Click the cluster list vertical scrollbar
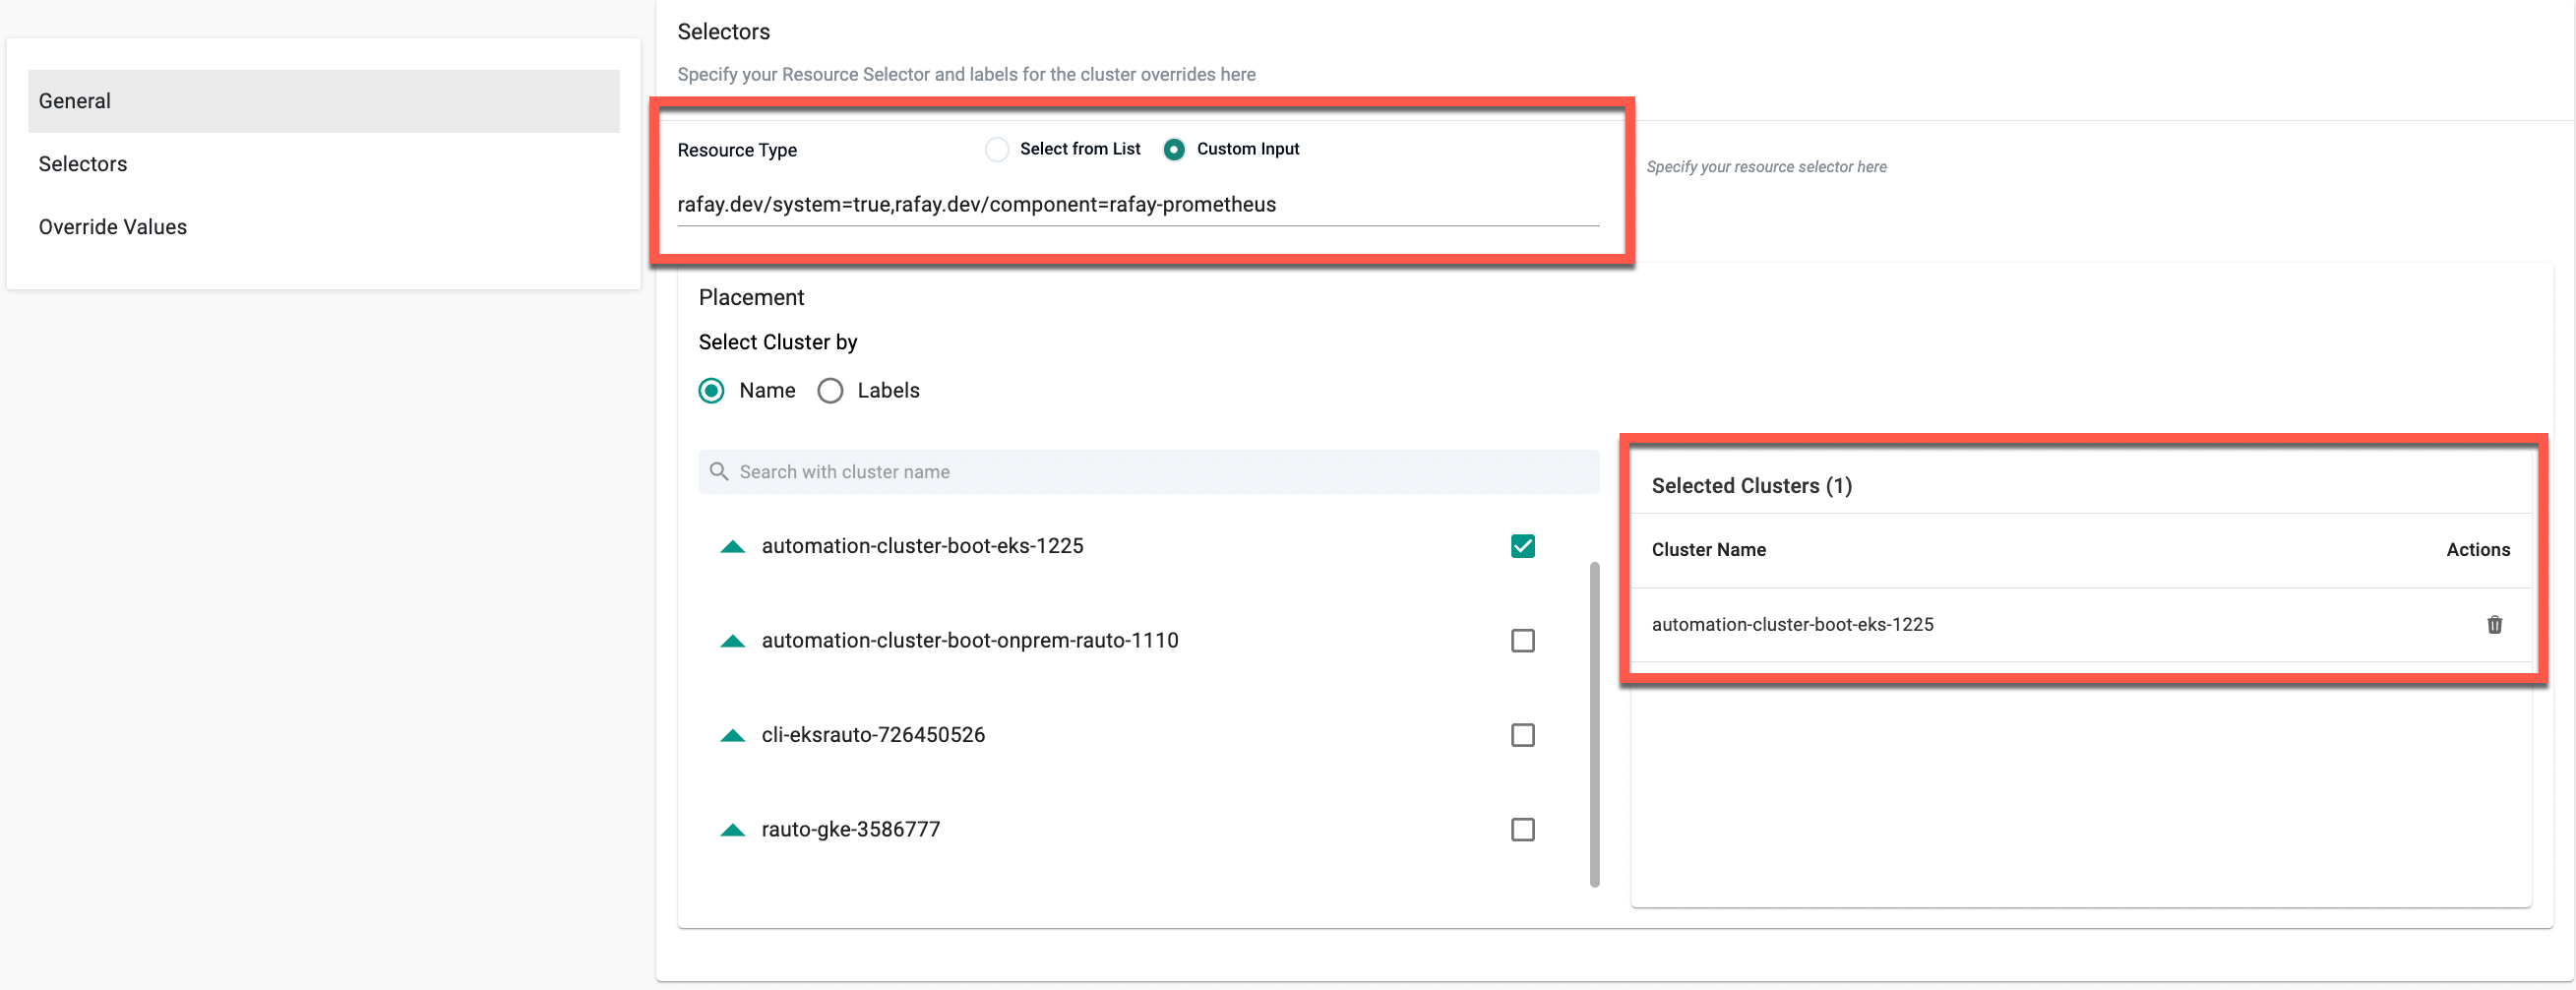2576x990 pixels. [1594, 724]
